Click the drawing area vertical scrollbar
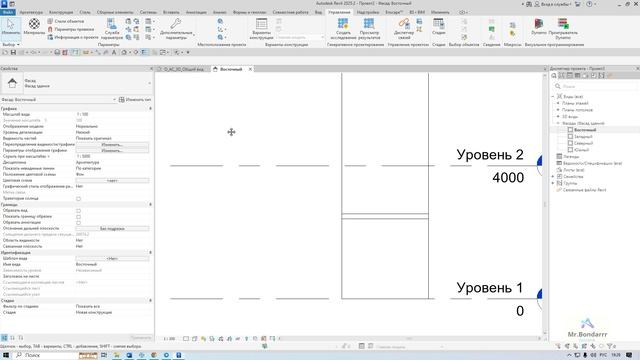 click(544, 204)
